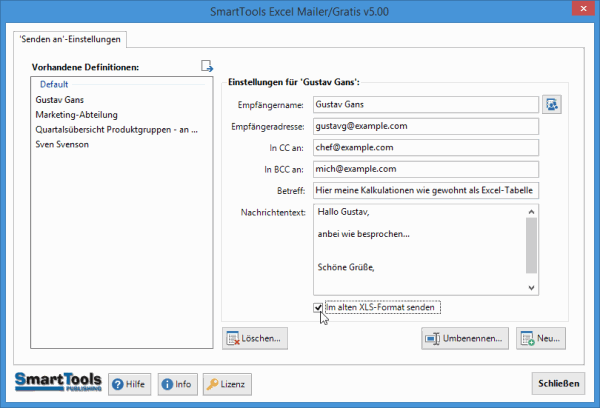Uncheck 'Im alten XLS-Format senden' checkbox
The width and height of the screenshot is (600, 408).
318,307
